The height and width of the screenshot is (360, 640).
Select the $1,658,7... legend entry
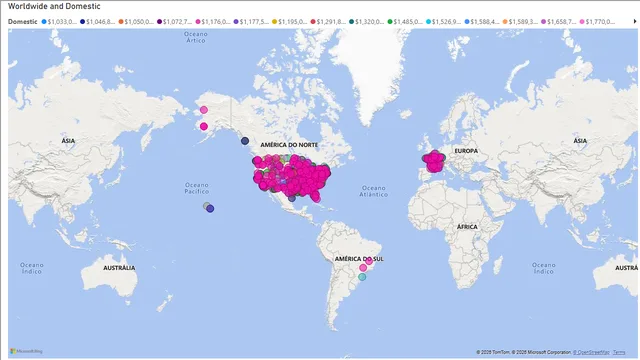pyautogui.click(x=558, y=22)
